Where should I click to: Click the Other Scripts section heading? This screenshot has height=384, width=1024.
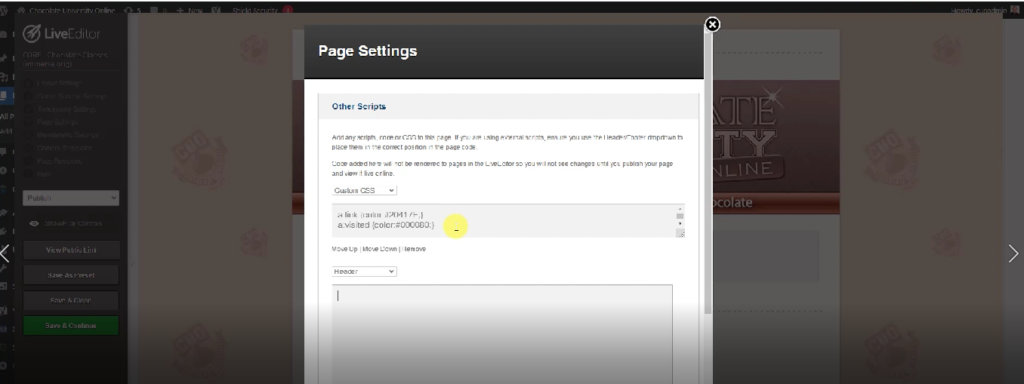pos(359,106)
